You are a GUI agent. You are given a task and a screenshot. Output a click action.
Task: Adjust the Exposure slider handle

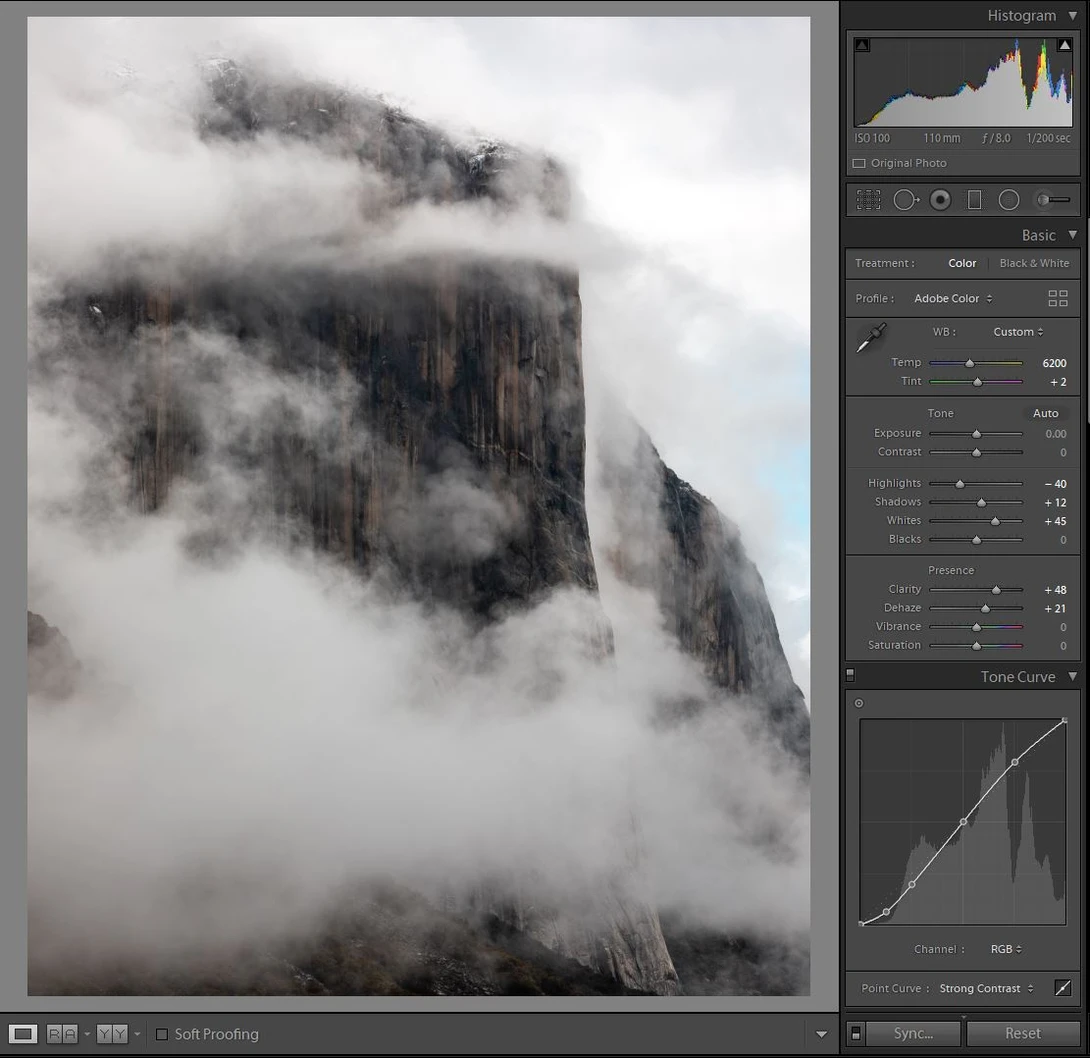click(976, 434)
